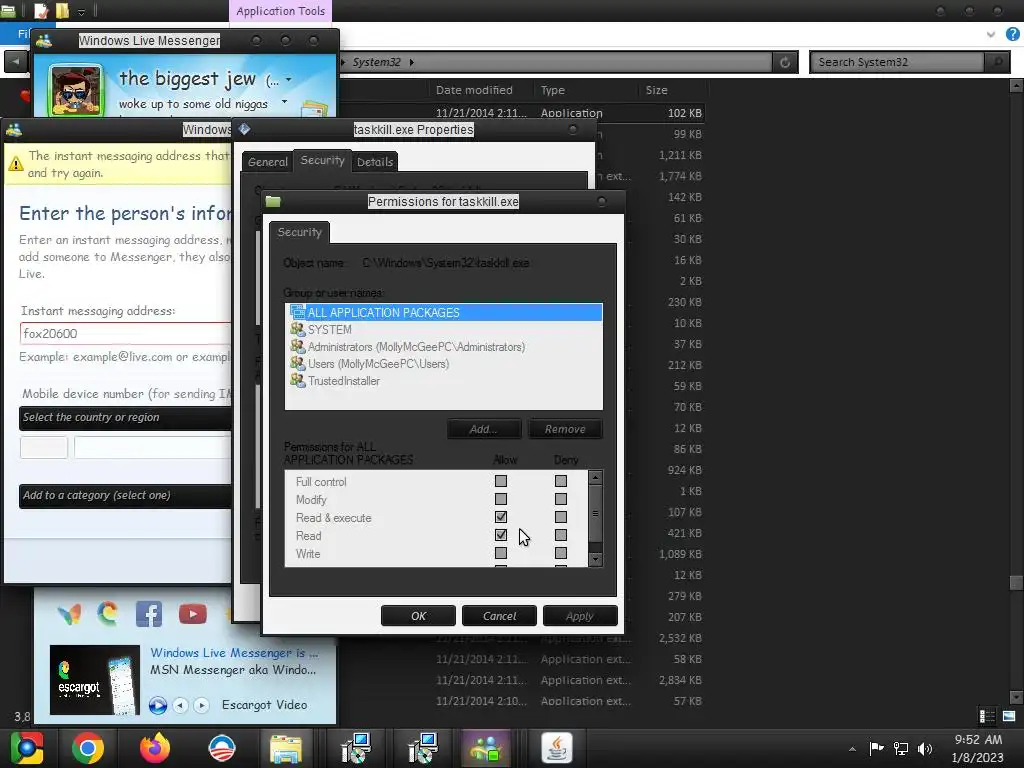Open File Explorer from the taskbar
Viewport: 1024px width, 768px height.
(286, 748)
